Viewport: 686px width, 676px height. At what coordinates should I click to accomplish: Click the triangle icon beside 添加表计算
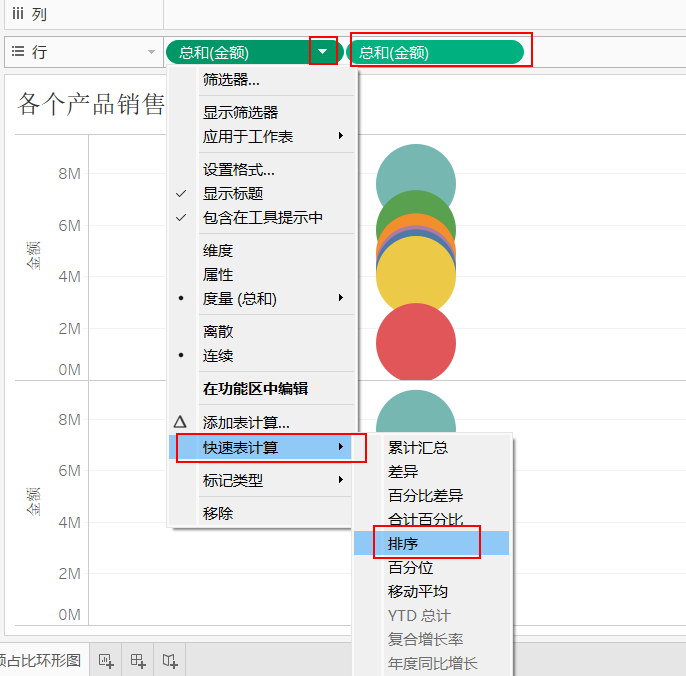click(180, 423)
